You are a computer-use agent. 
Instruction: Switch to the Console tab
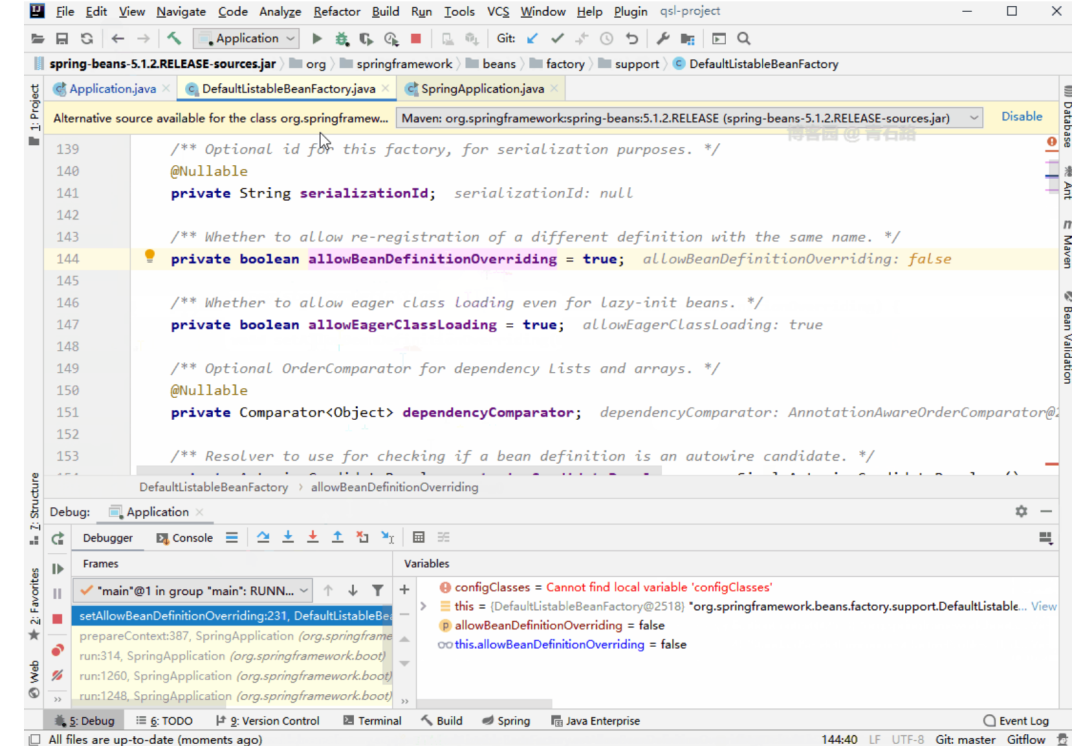coord(185,538)
